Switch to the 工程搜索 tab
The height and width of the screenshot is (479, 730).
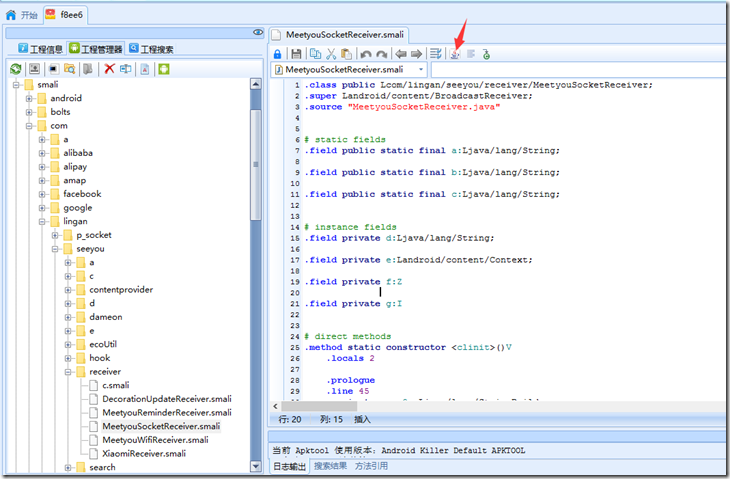click(152, 49)
